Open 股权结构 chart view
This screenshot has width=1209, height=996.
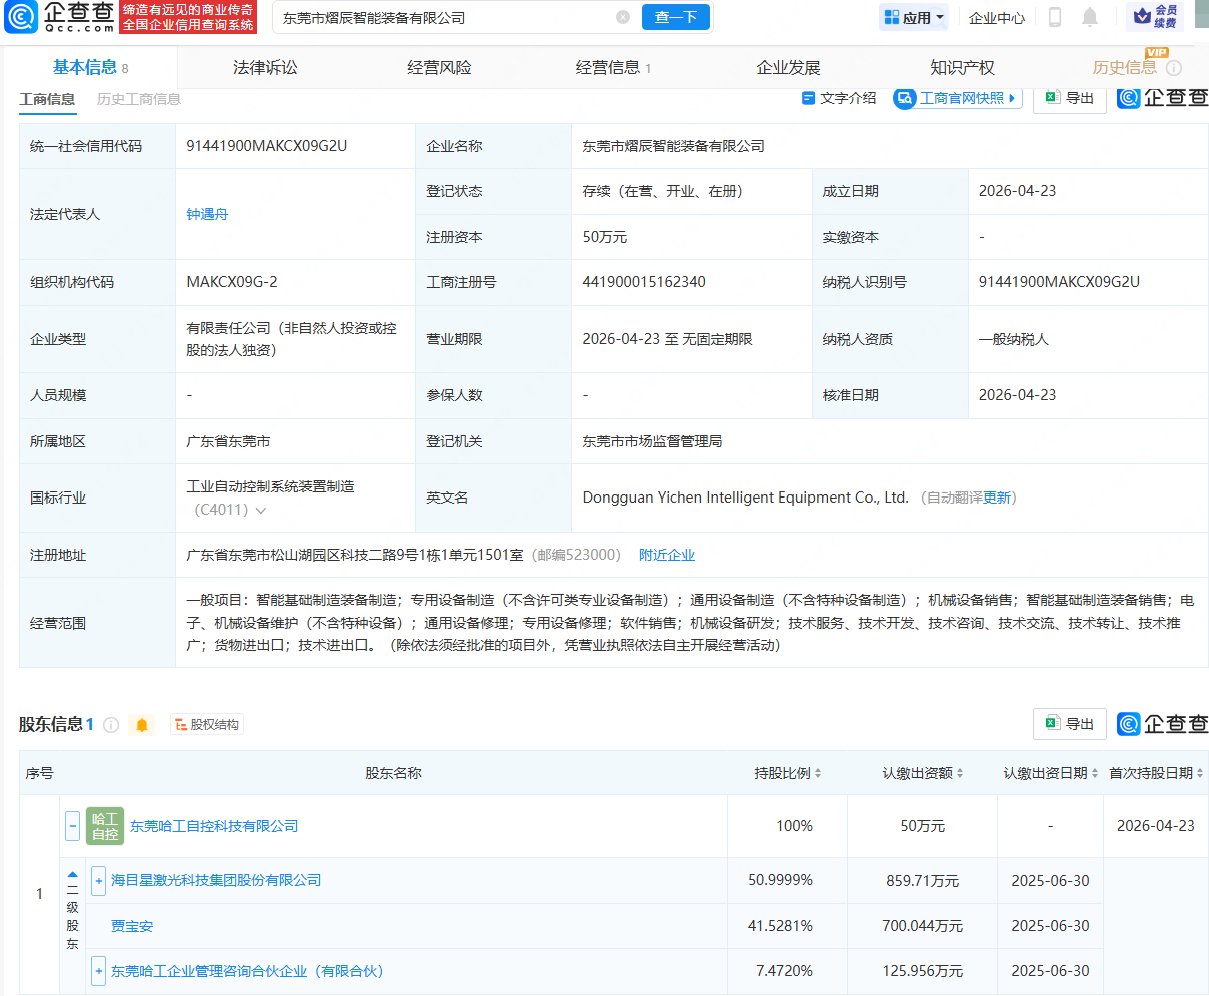point(207,725)
